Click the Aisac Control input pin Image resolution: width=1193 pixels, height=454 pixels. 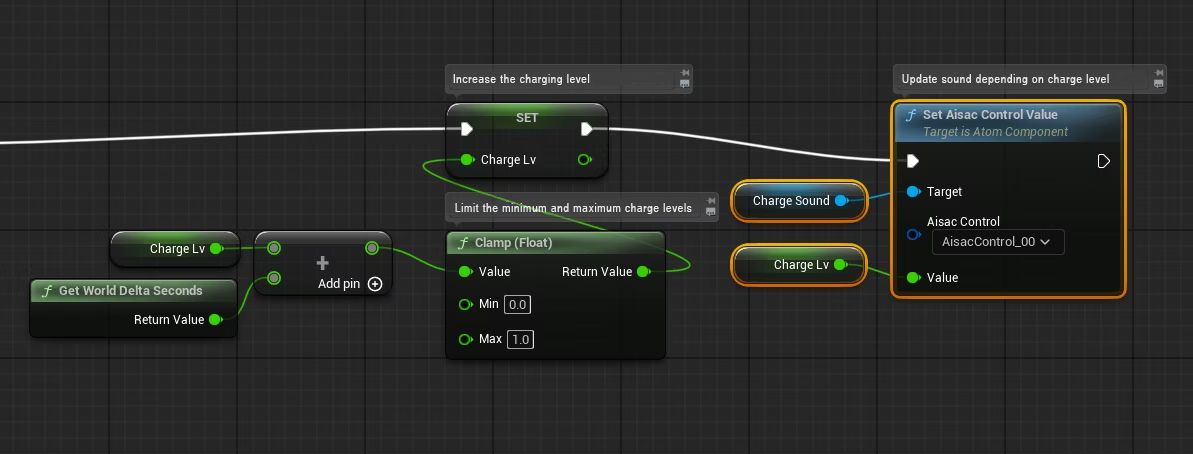pos(913,235)
